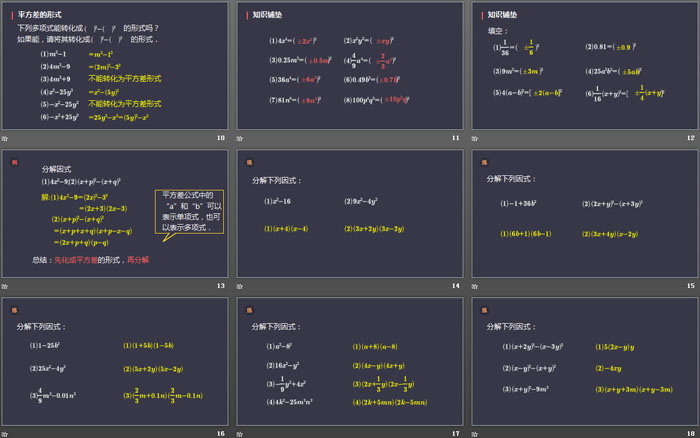Click the slide number label "18"
The height and width of the screenshot is (438, 700).
pyautogui.click(x=691, y=434)
